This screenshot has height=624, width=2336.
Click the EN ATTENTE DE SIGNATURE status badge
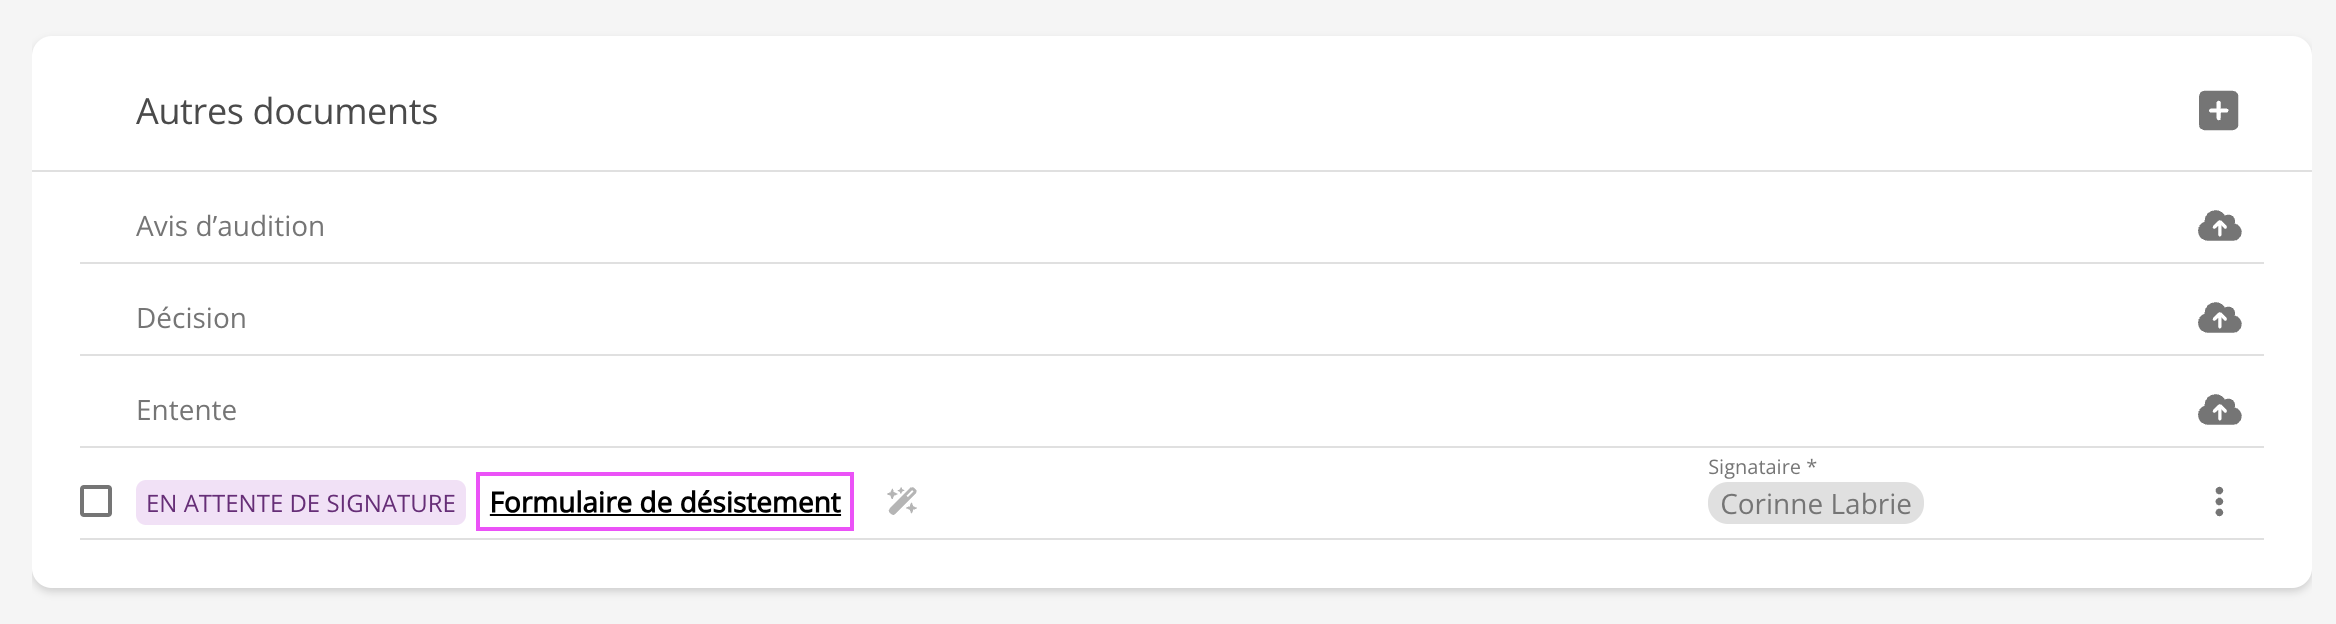click(300, 503)
